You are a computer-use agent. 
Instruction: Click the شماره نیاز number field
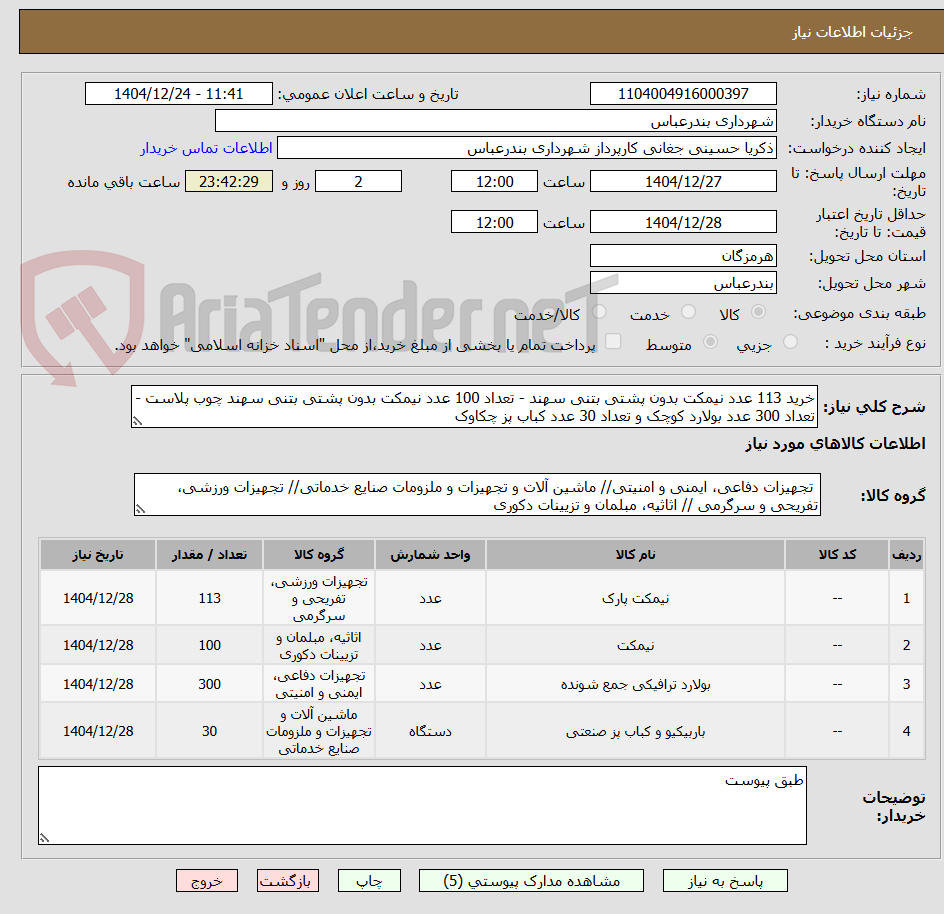(x=683, y=94)
